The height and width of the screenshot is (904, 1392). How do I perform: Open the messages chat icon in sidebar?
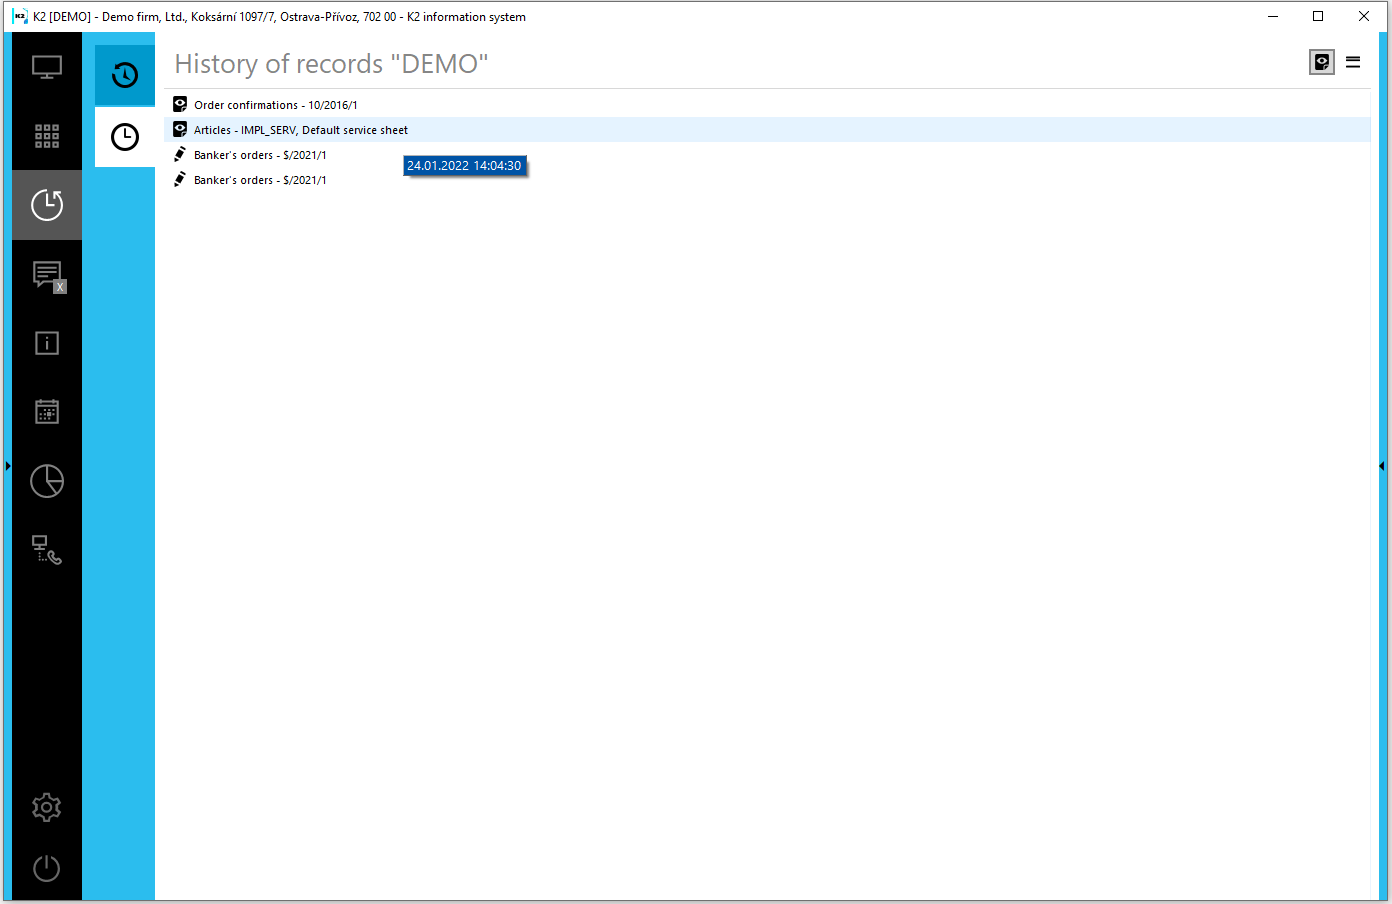tap(47, 275)
